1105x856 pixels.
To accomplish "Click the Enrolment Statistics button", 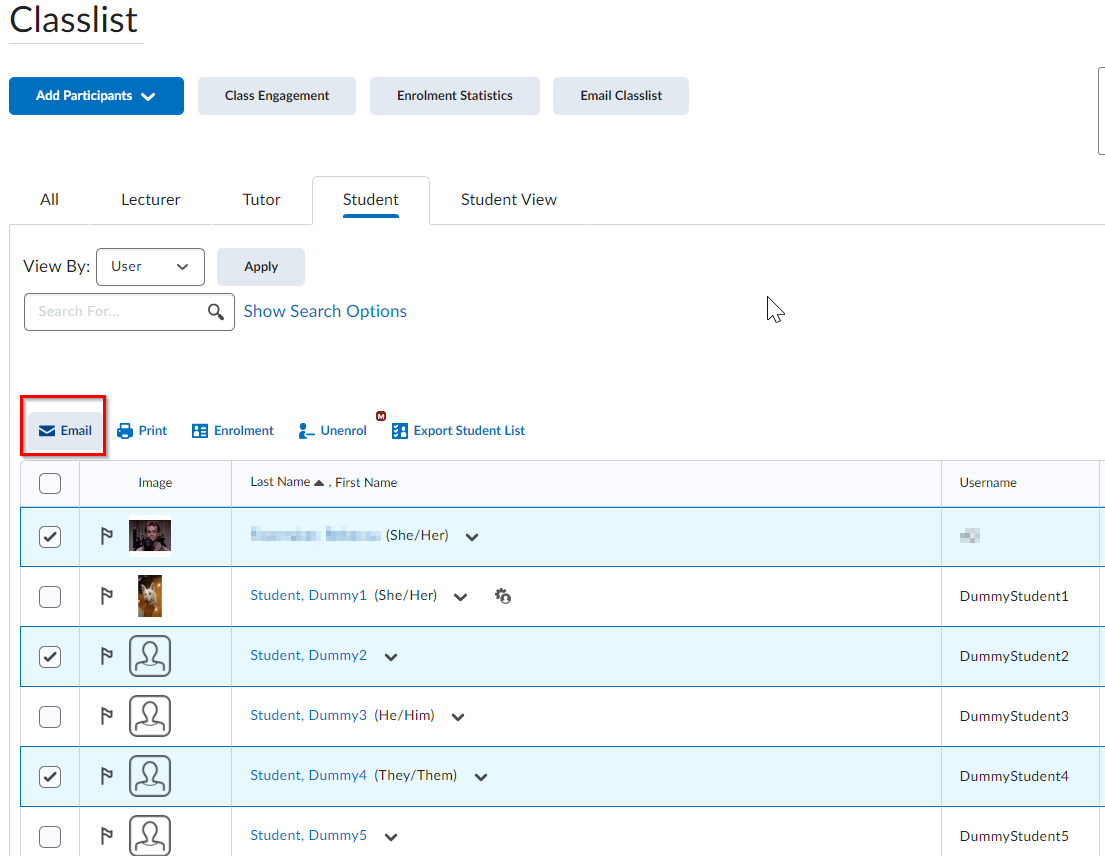I will 455,96.
